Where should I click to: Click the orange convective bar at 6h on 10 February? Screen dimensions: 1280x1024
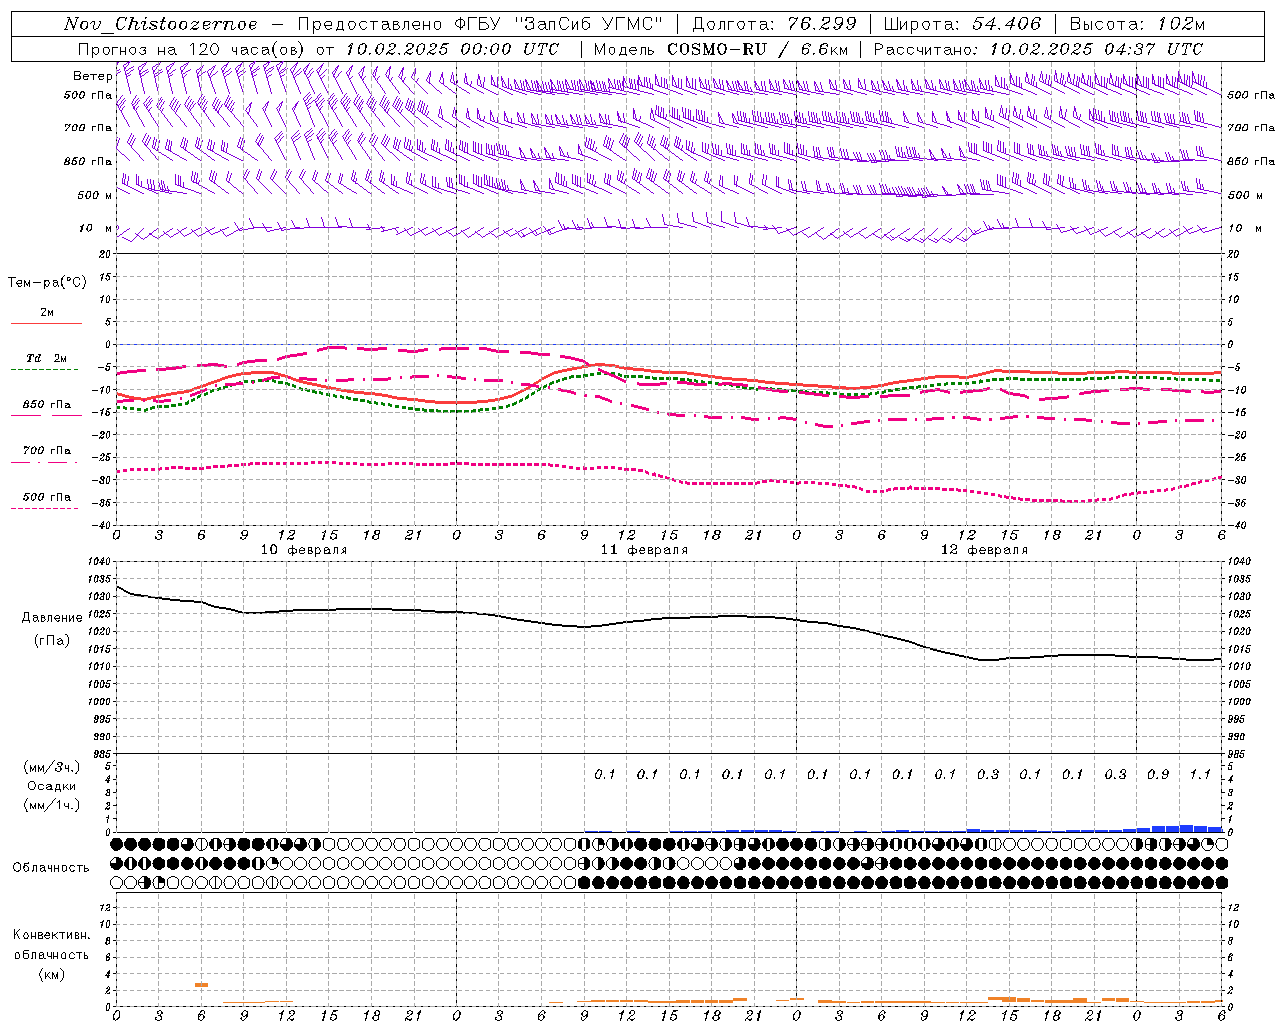[201, 985]
